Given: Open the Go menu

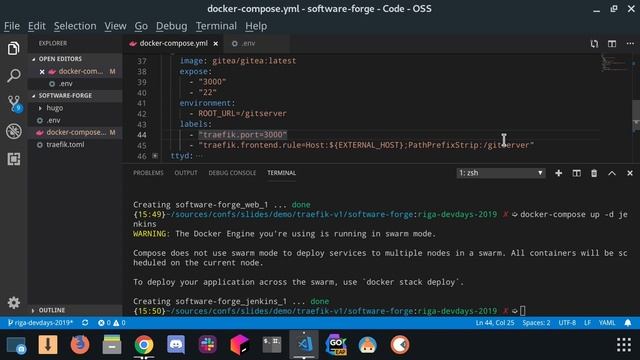Looking at the screenshot, I should [x=141, y=26].
